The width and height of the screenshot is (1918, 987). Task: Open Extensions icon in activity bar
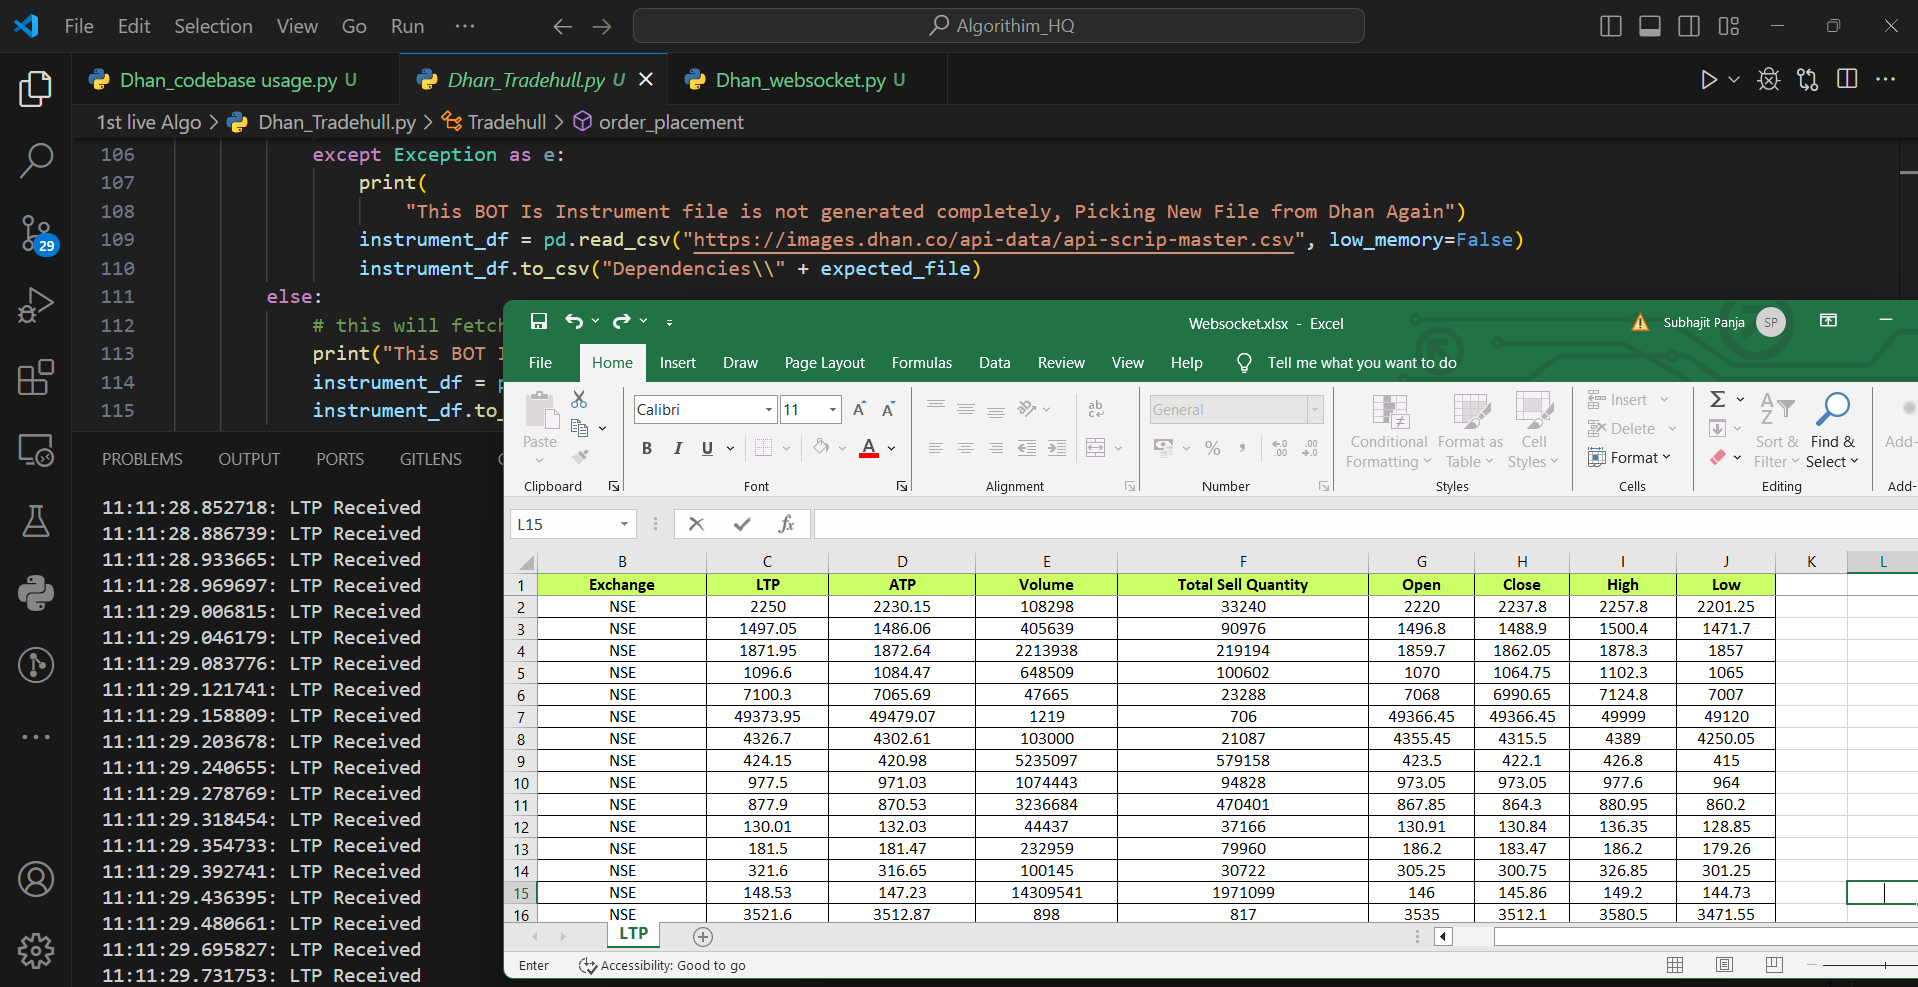(x=36, y=378)
